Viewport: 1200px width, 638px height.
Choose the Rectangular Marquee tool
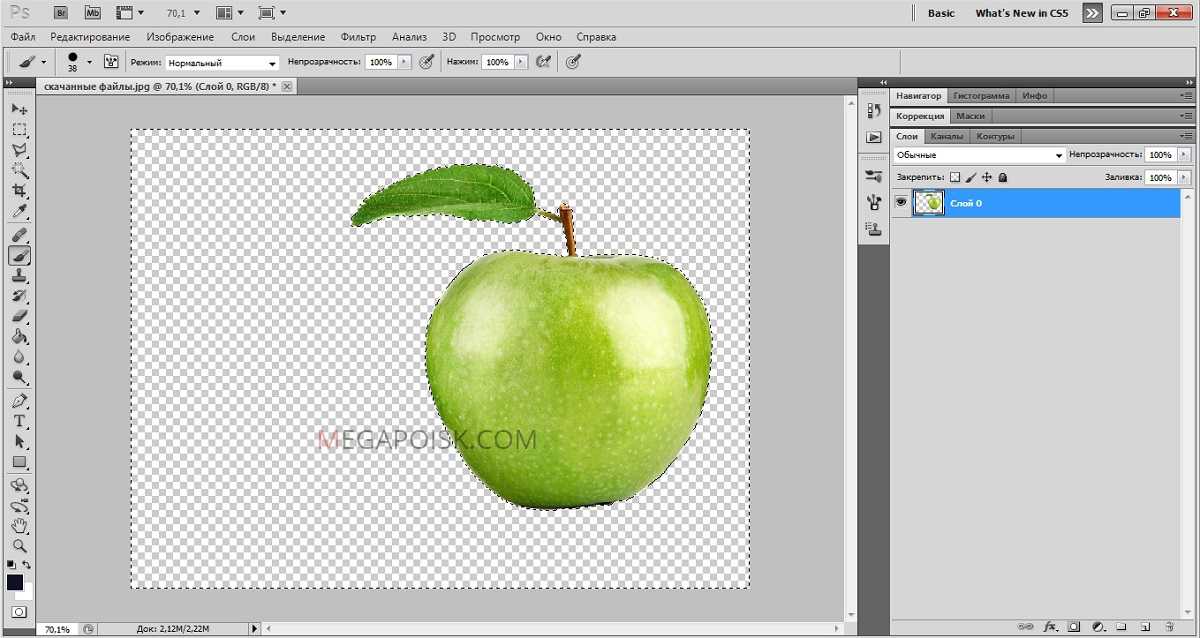click(19, 129)
